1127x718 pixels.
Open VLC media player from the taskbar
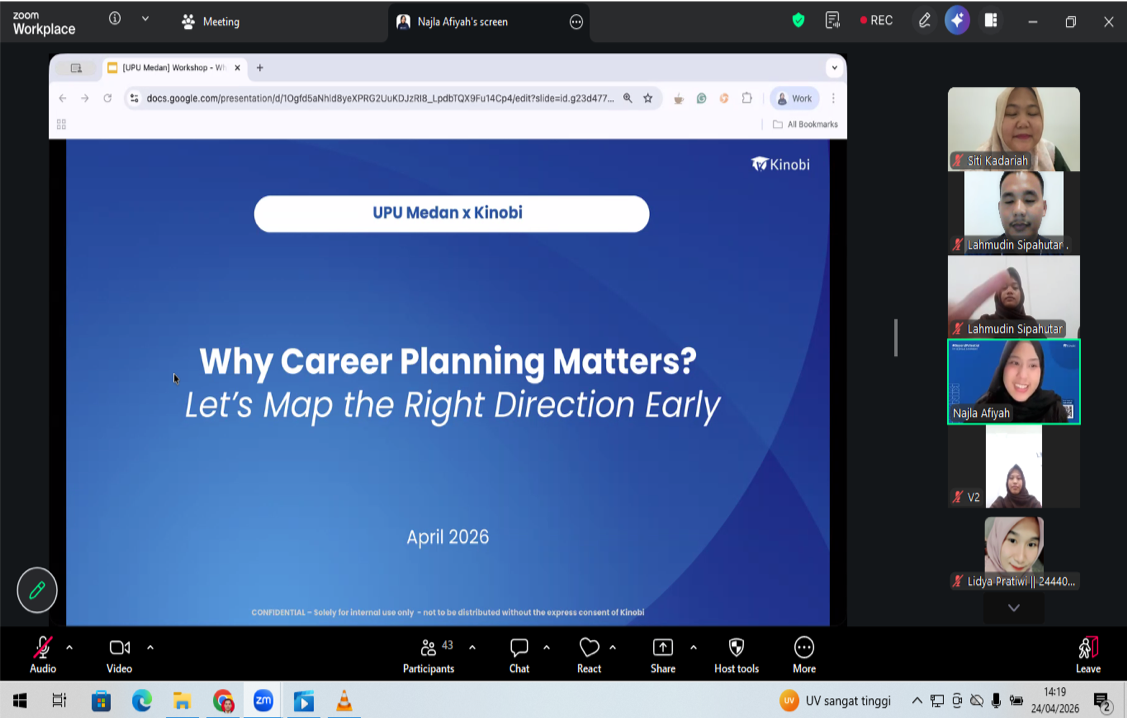344,701
